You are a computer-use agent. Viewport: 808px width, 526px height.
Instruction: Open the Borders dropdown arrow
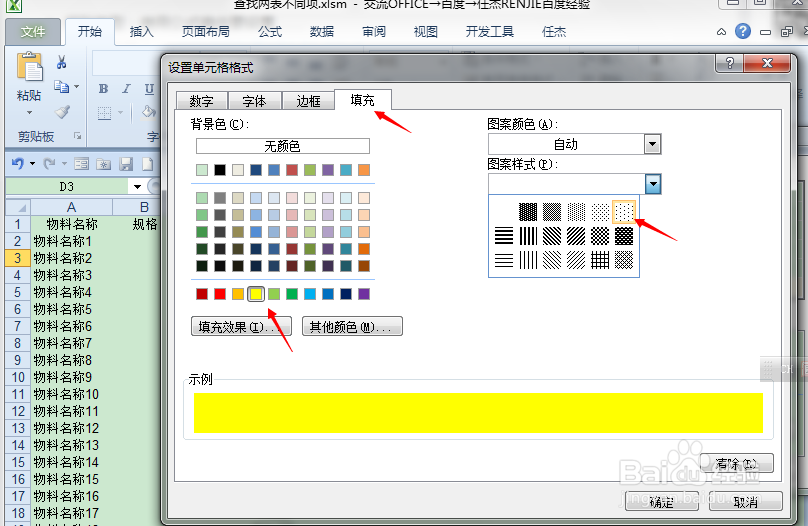121,112
